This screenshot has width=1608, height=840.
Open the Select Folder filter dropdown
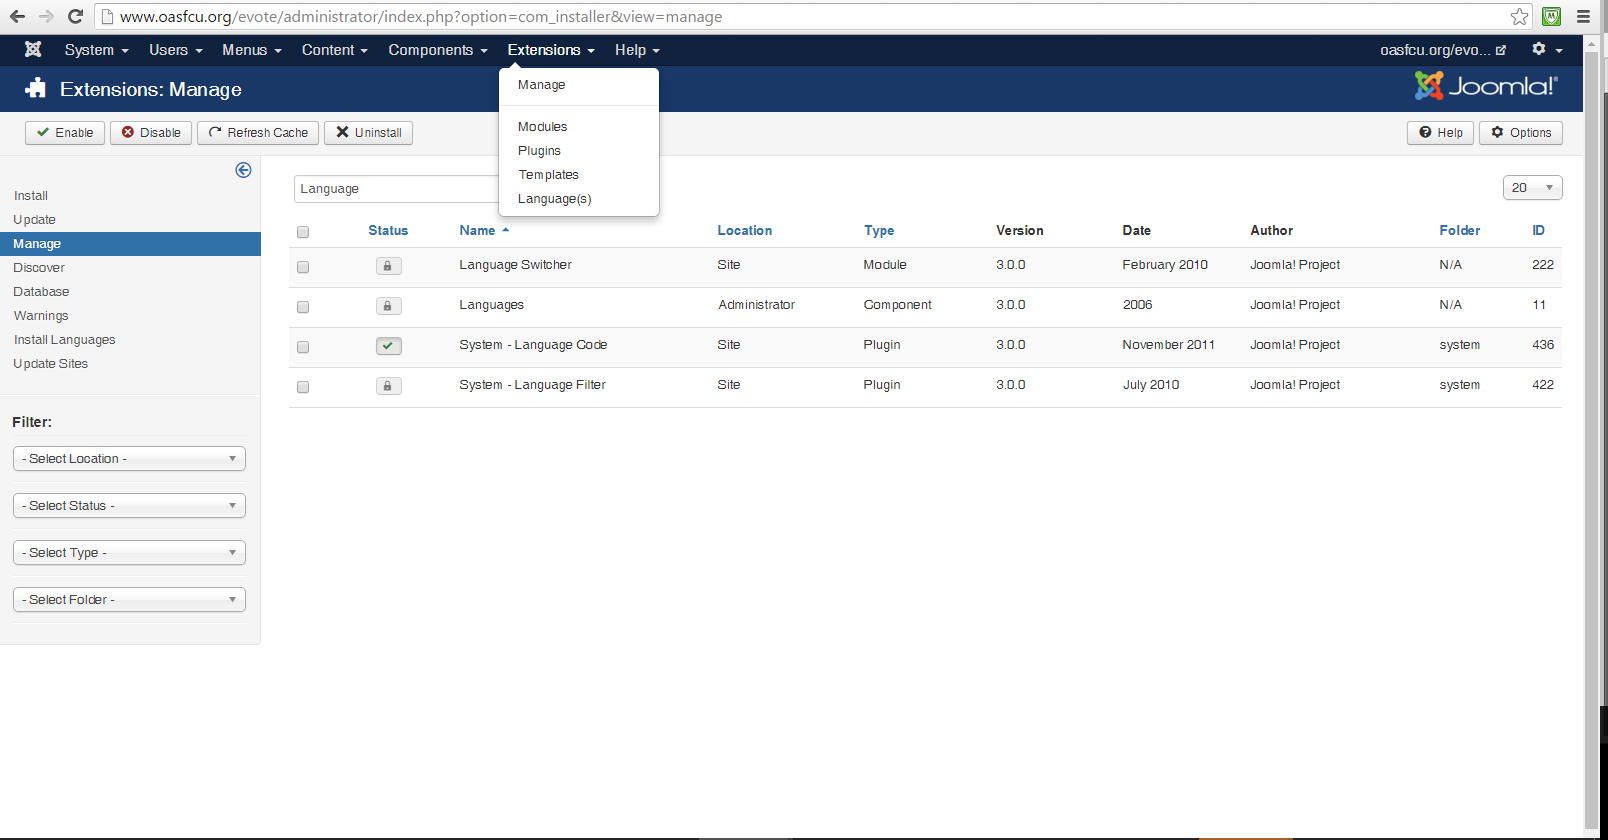pos(129,600)
